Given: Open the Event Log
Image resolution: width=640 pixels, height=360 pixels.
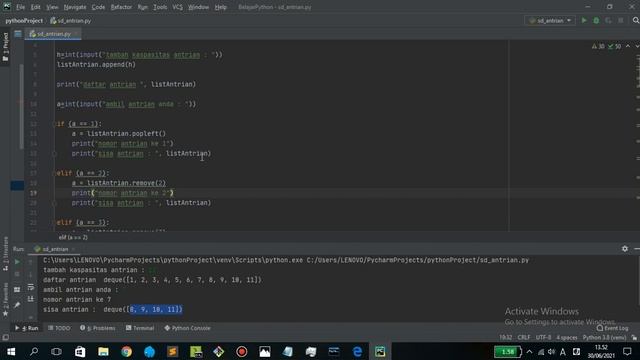Looking at the screenshot, I should pyautogui.click(x=612, y=328).
